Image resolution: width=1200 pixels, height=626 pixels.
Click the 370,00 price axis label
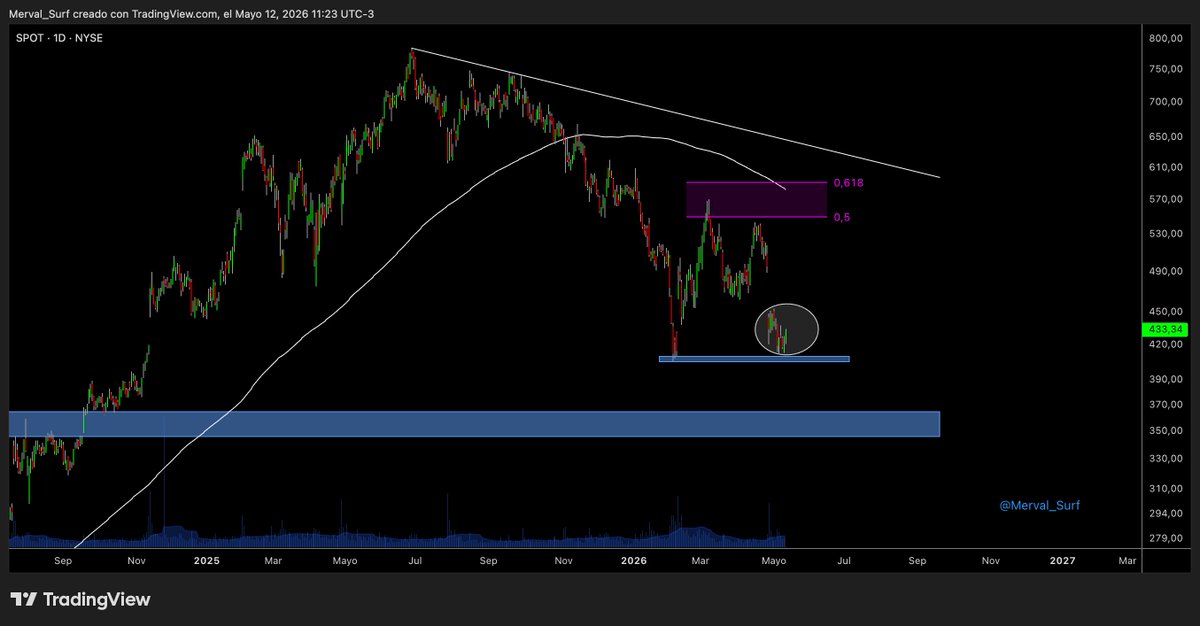pos(1165,405)
